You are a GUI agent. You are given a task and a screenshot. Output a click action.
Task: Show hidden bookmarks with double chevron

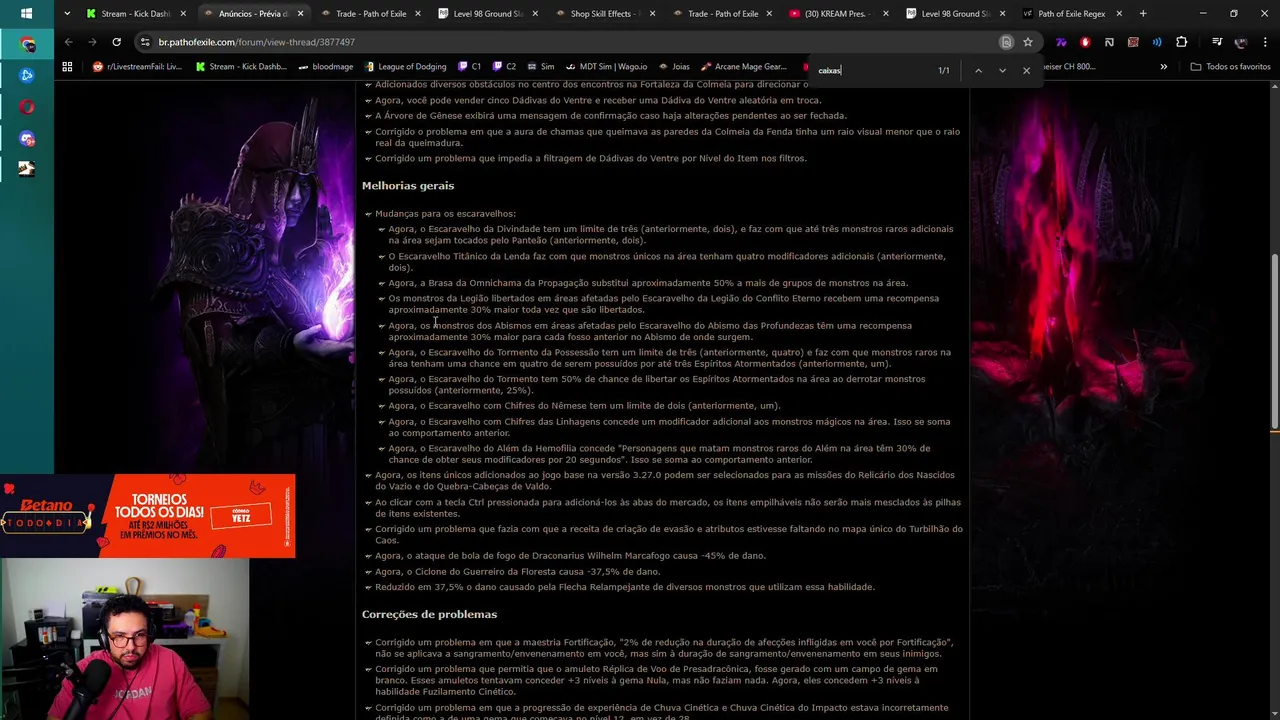[1163, 67]
